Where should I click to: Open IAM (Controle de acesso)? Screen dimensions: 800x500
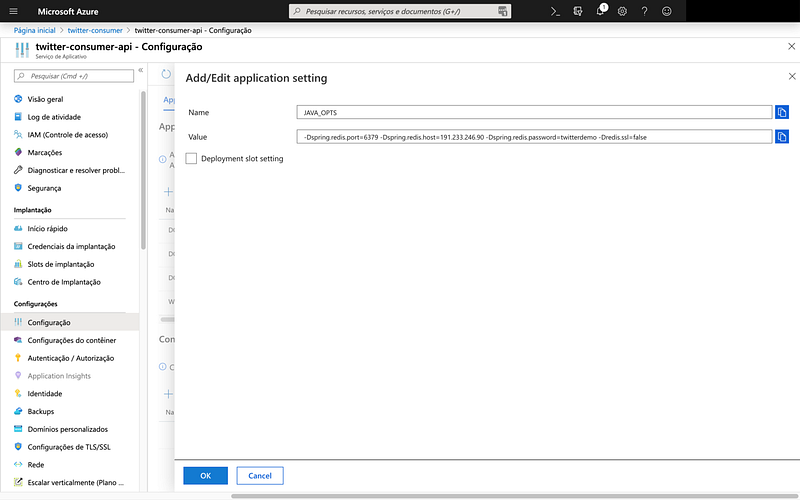coord(69,135)
